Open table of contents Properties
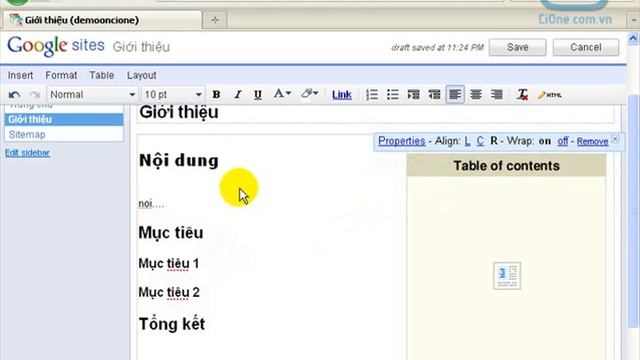 (x=402, y=141)
